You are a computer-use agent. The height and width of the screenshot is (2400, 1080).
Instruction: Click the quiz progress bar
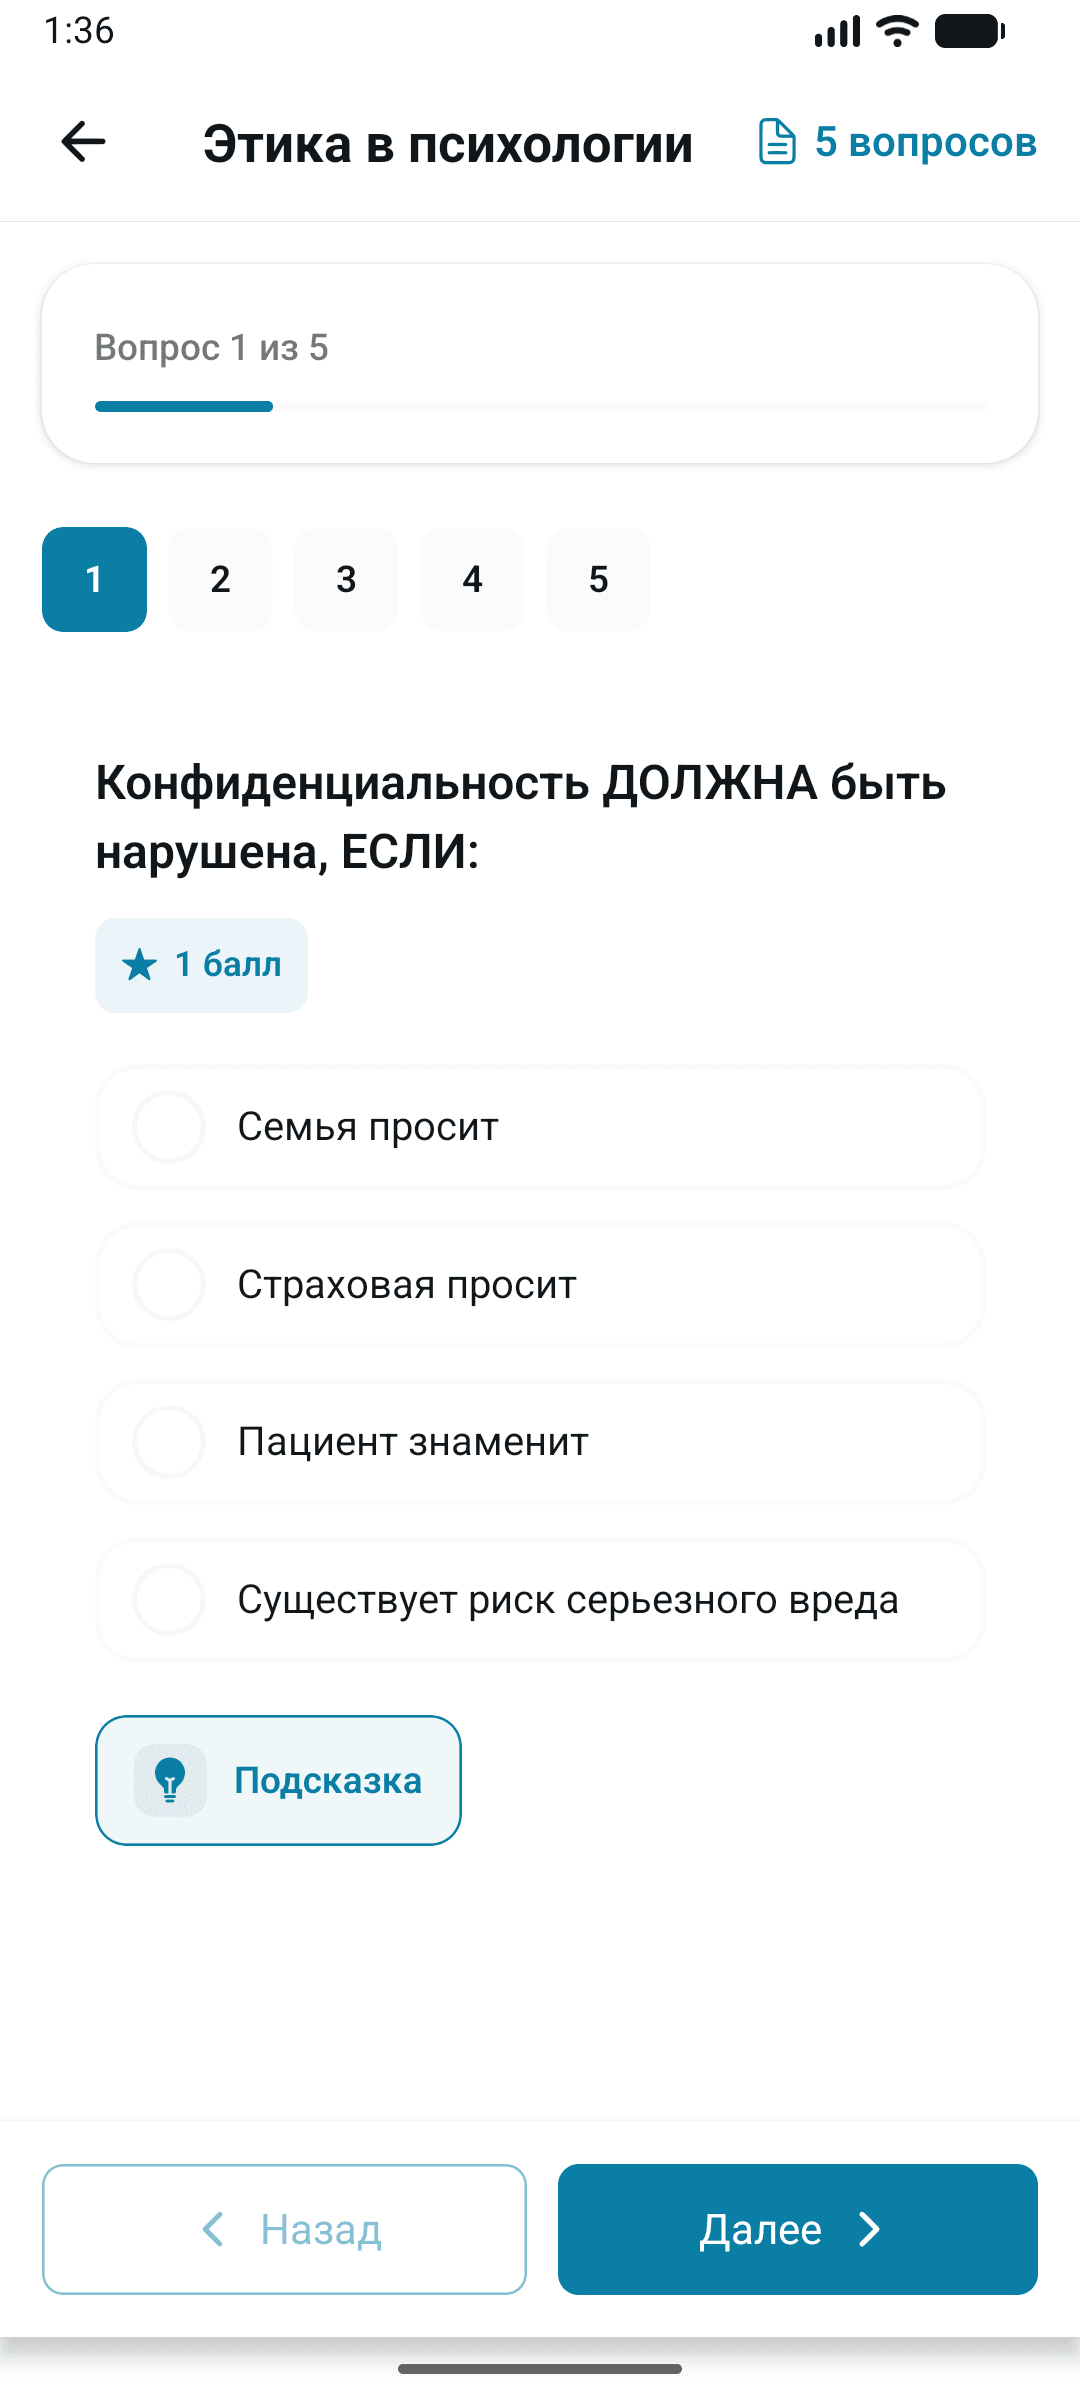coord(540,407)
